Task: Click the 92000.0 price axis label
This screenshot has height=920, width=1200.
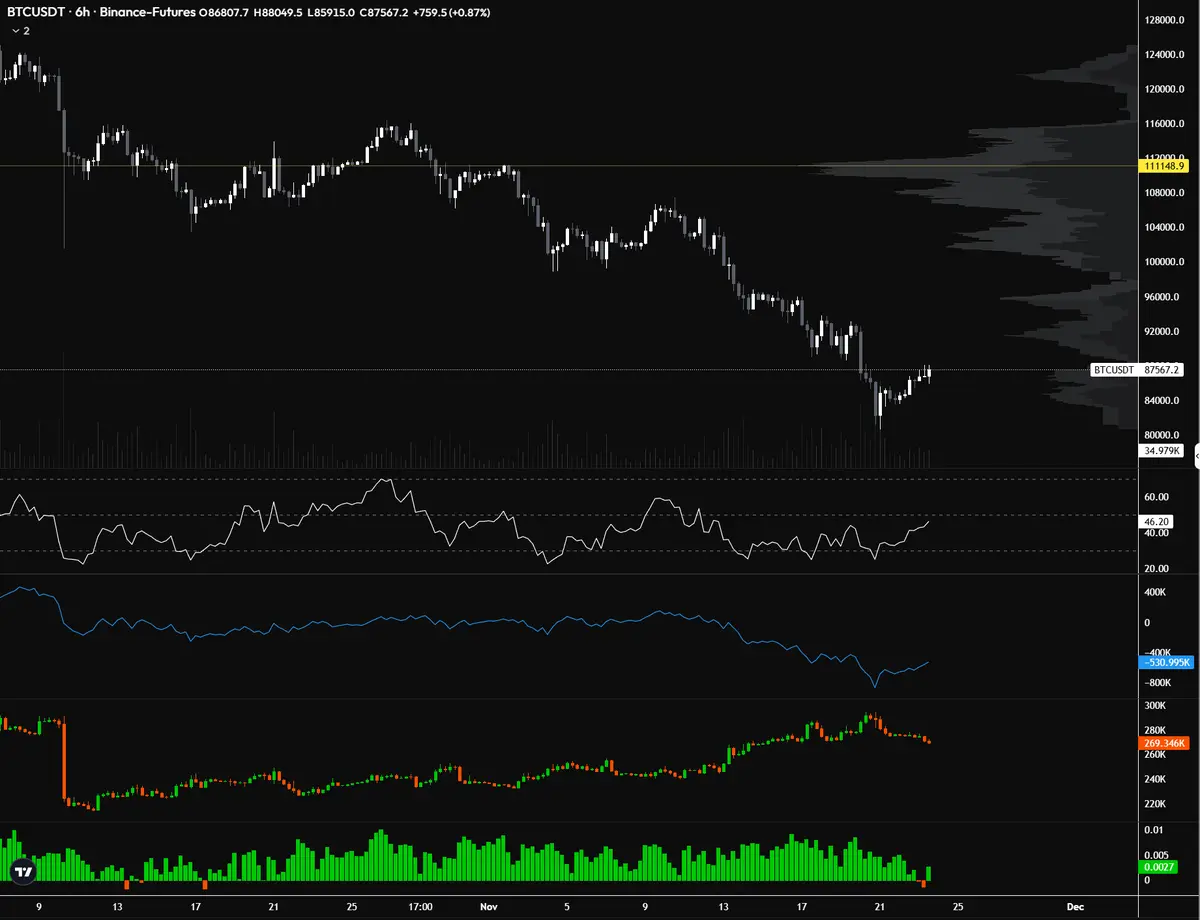Action: (1162, 332)
